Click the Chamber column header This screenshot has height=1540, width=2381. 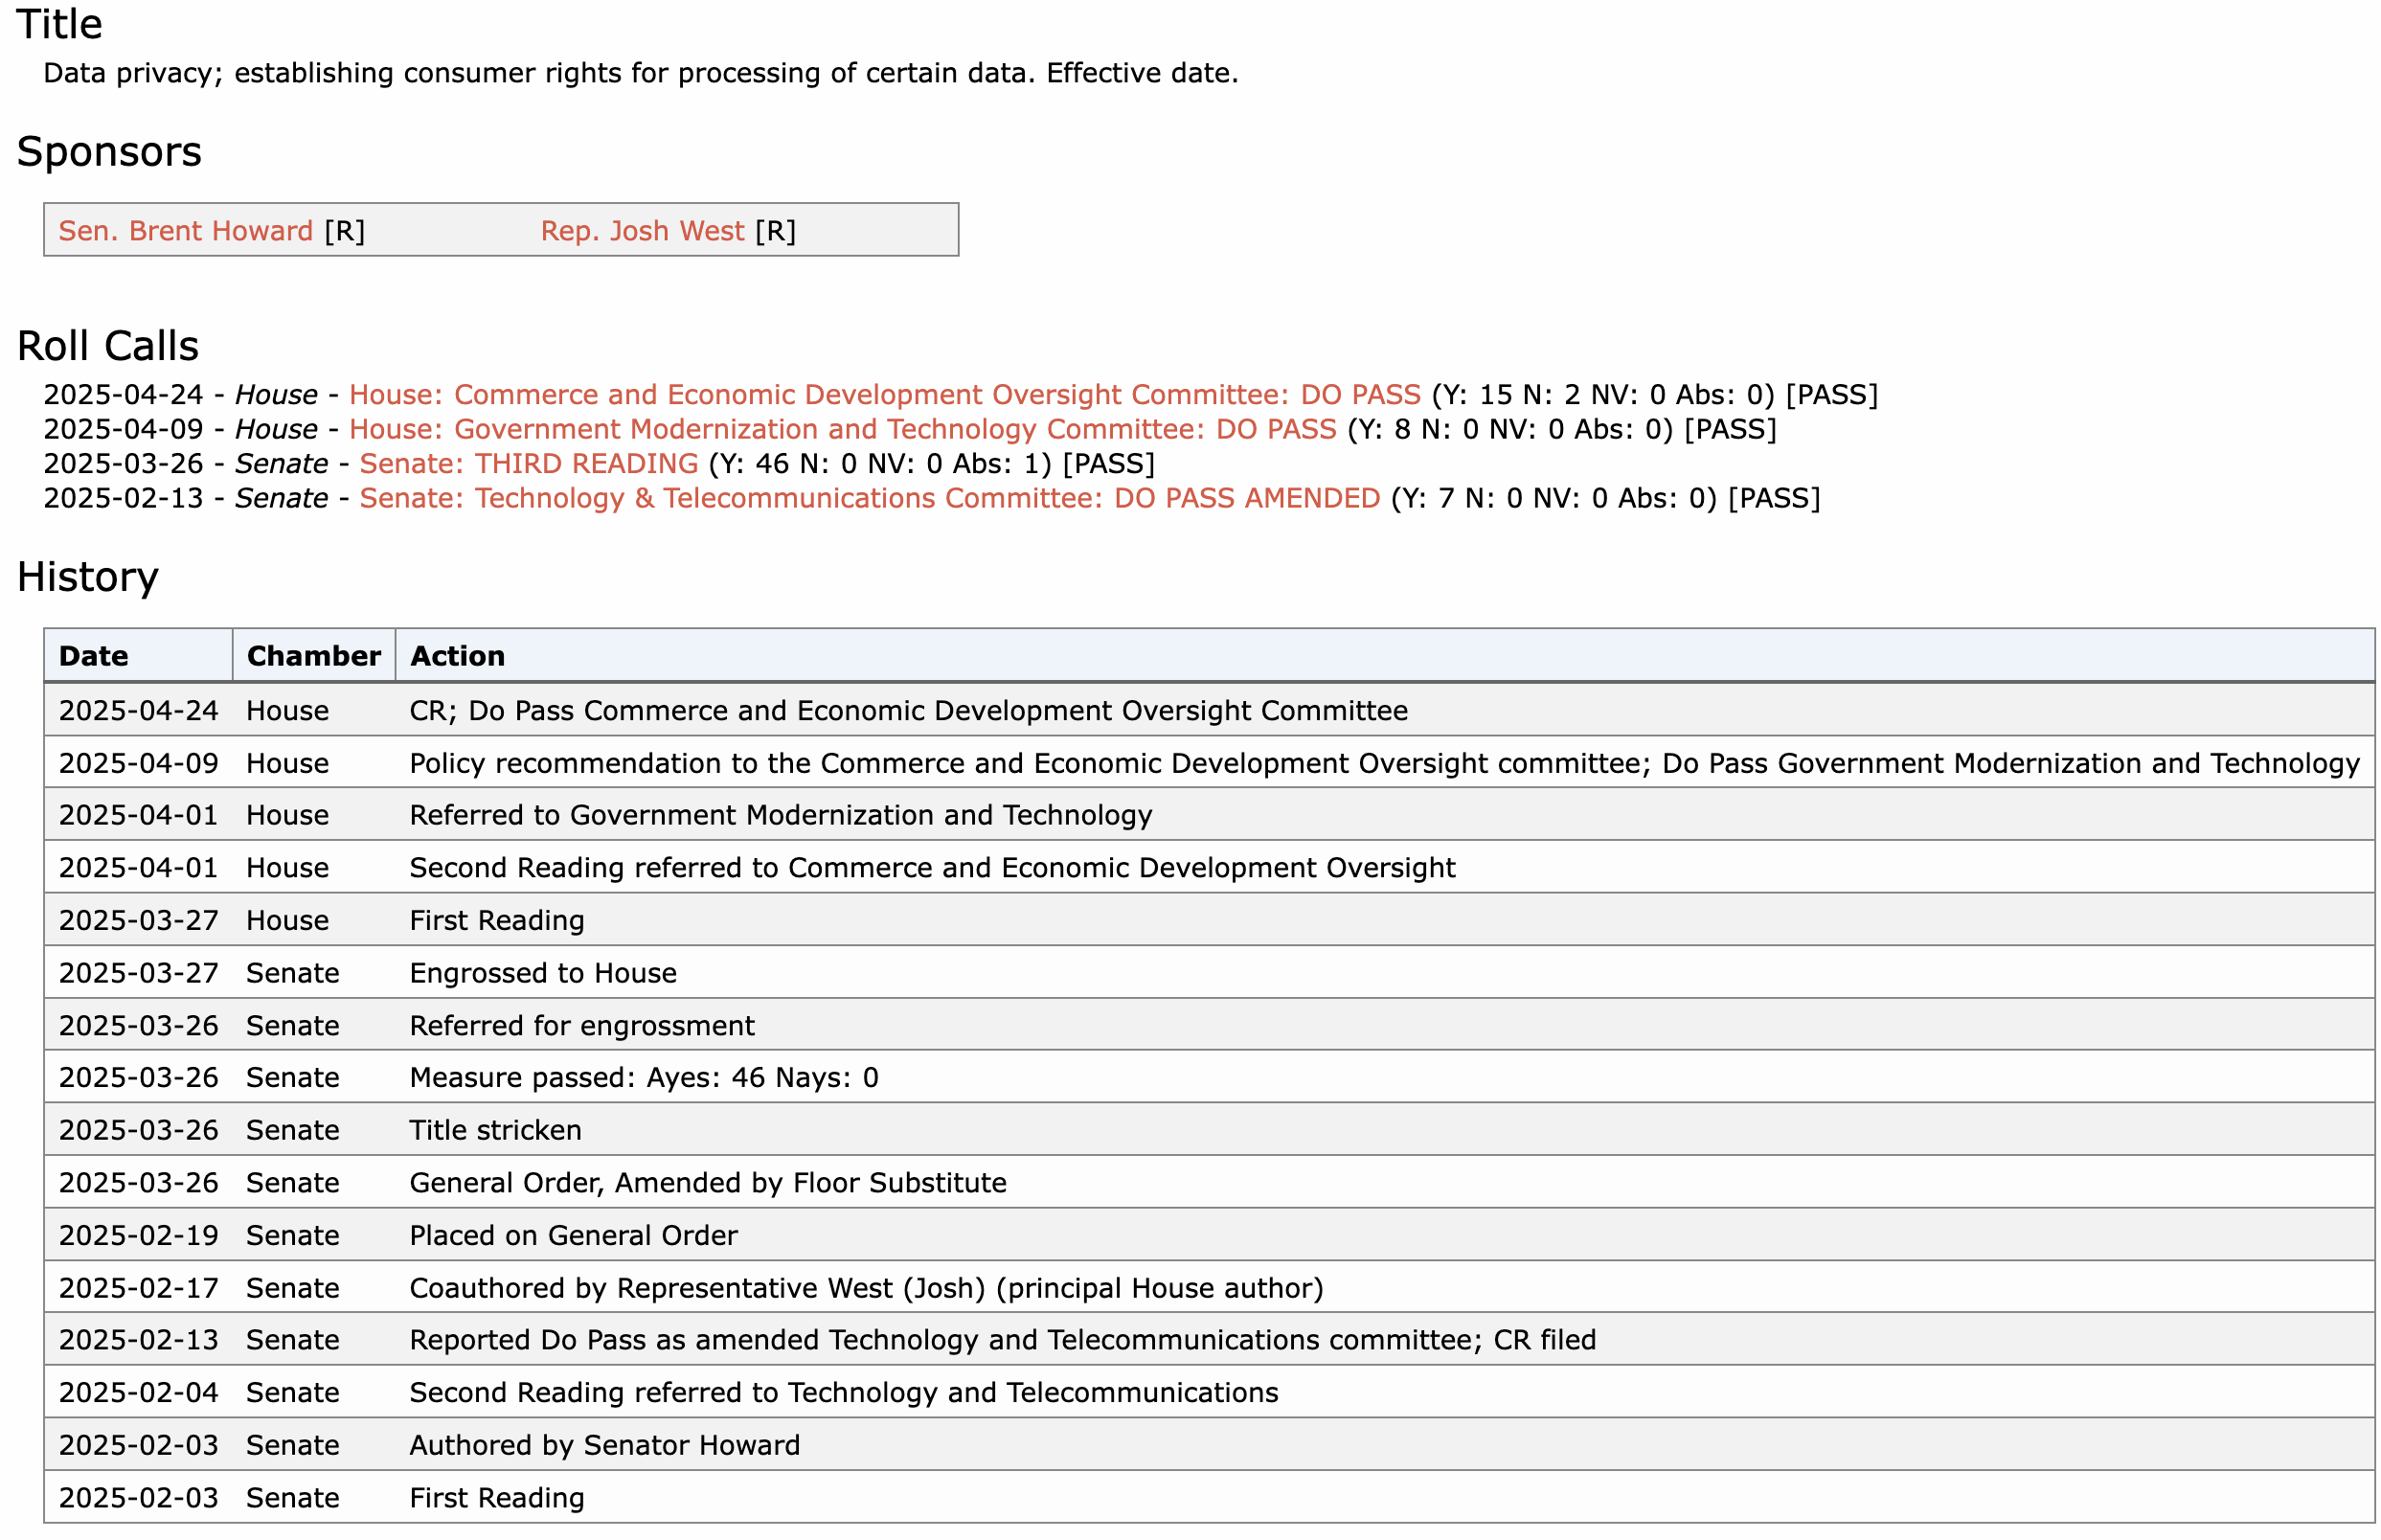pos(313,656)
